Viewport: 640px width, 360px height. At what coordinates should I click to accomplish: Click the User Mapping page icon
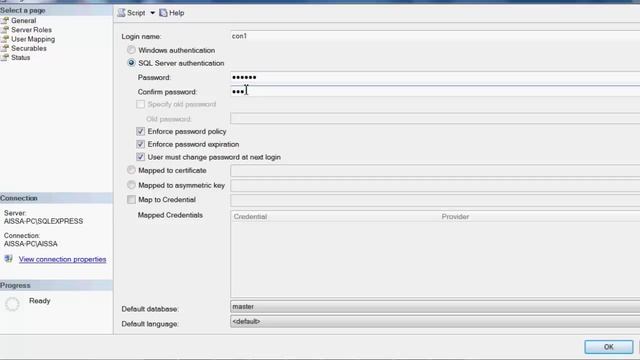click(x=5, y=39)
